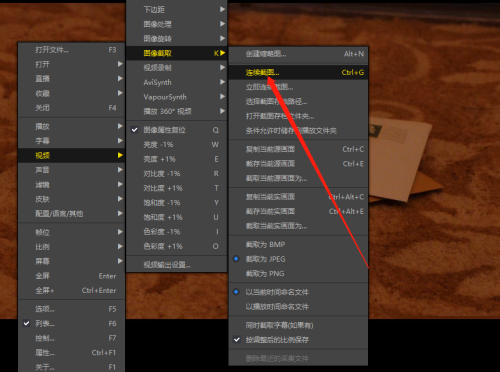Expand the 皮肤 submenu

(x=71, y=199)
